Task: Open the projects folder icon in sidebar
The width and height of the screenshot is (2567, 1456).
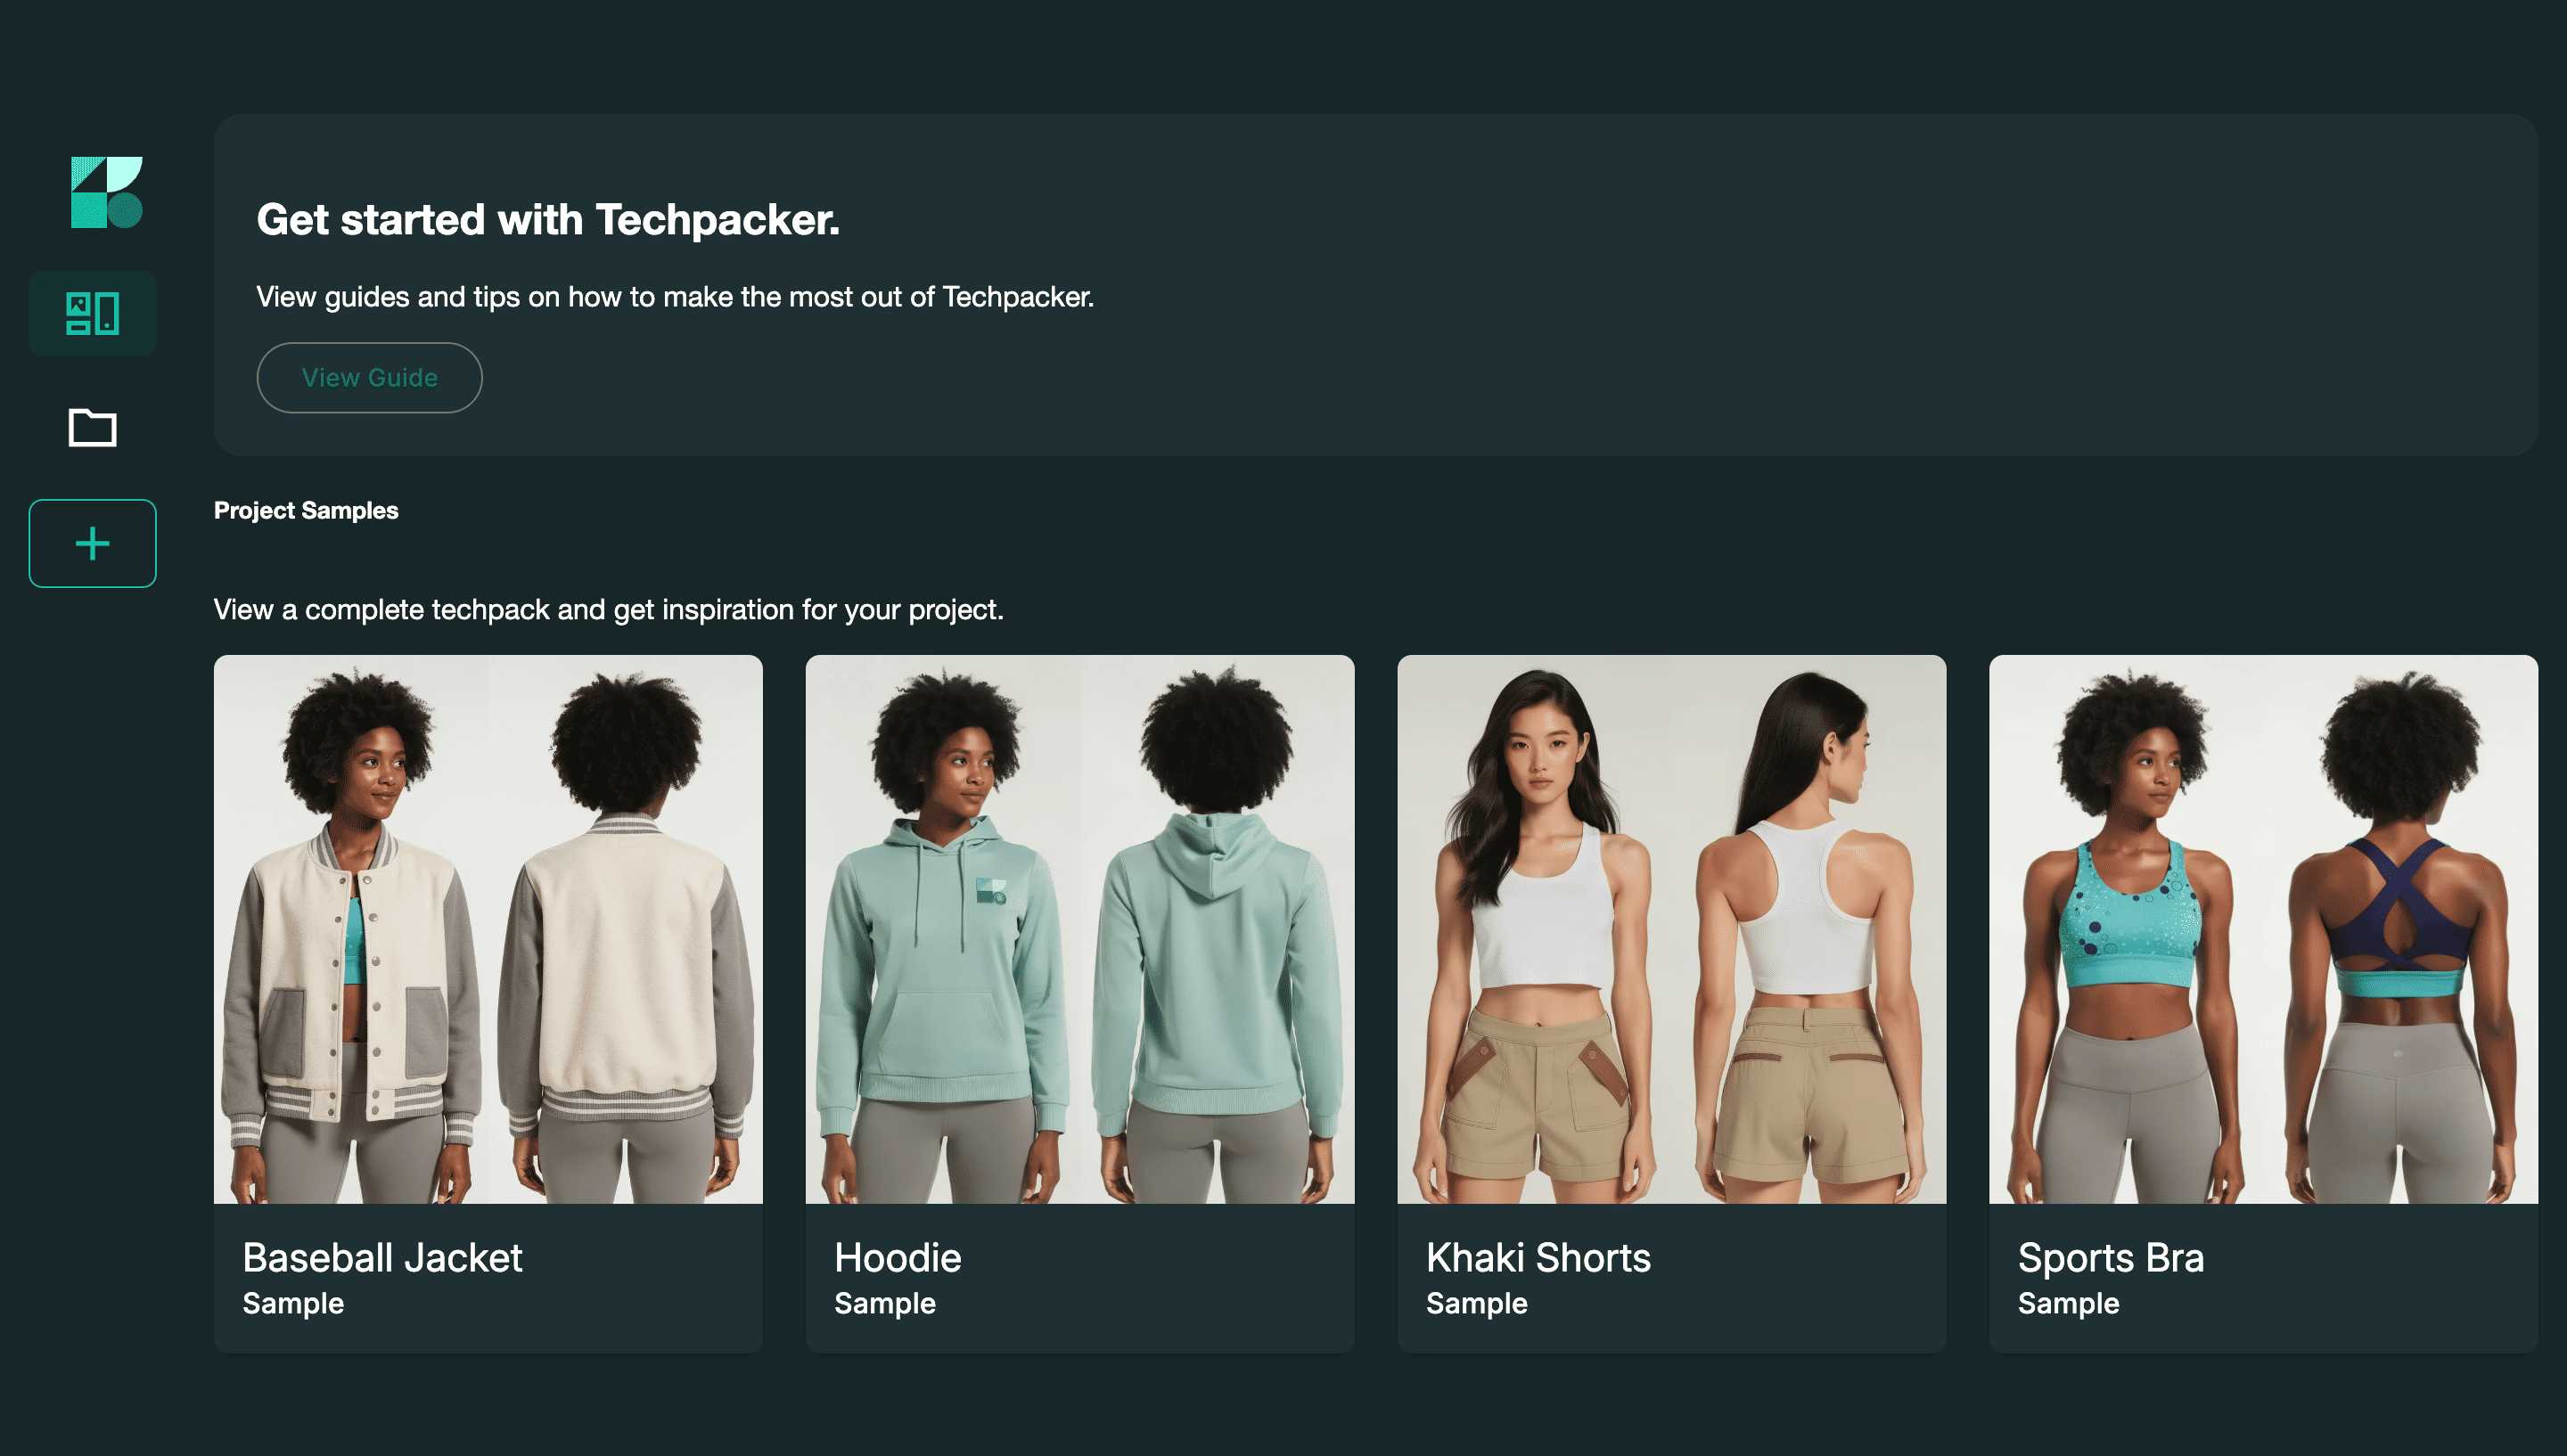Action: 92,428
